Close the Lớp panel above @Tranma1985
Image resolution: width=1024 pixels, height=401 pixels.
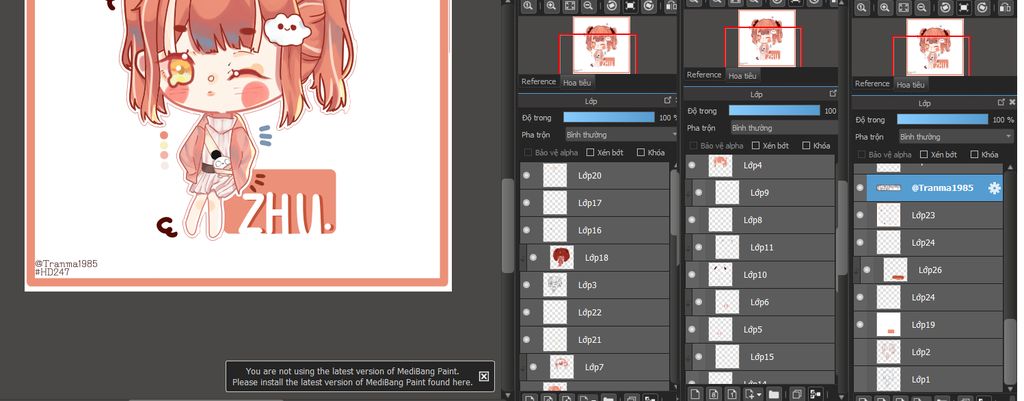[1012, 103]
